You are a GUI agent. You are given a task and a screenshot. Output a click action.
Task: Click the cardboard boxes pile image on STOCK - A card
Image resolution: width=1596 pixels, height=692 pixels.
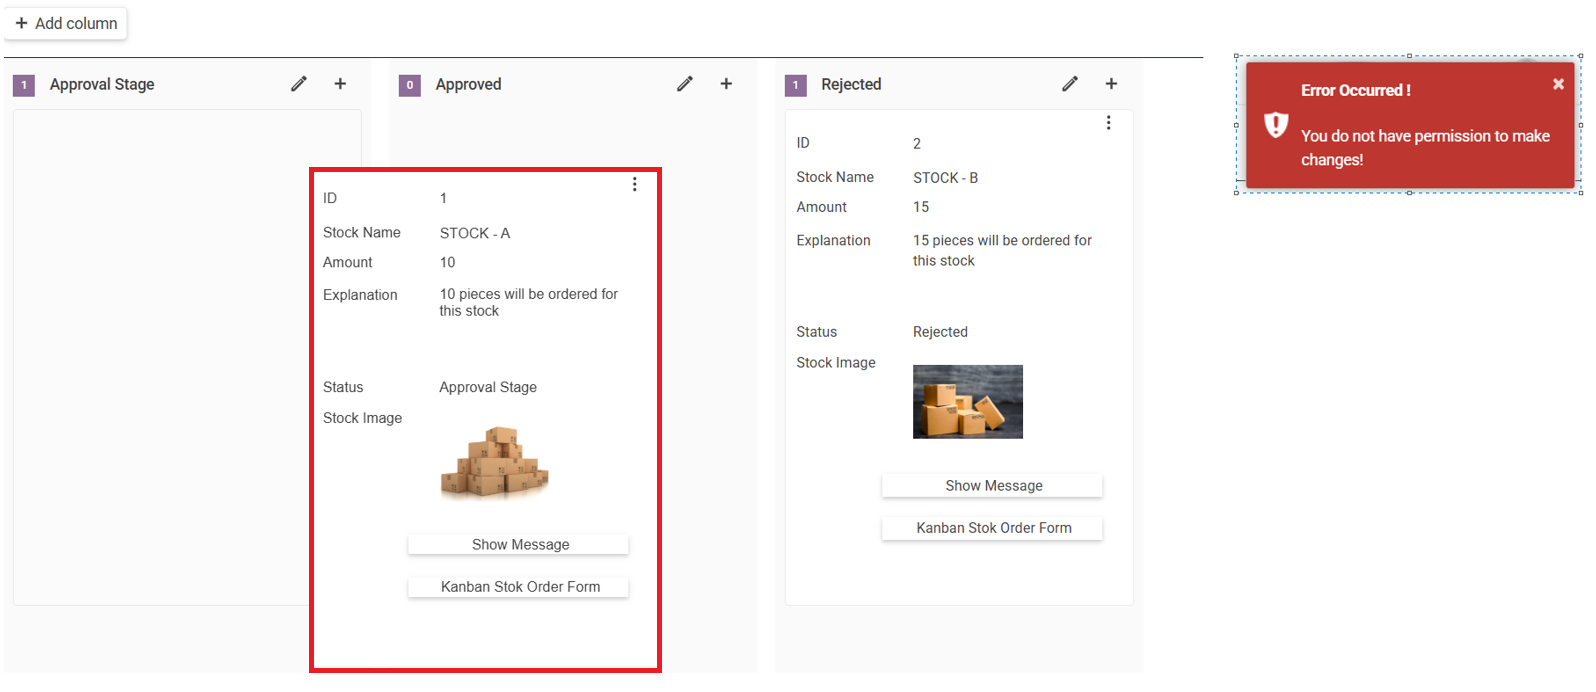click(x=495, y=462)
